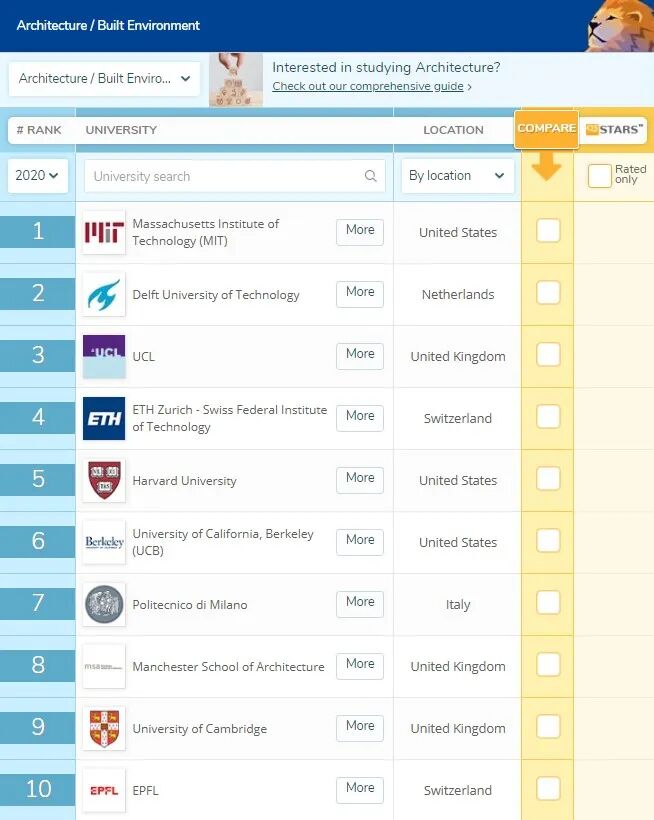Open Manchester School of Architecture name link
The width and height of the screenshot is (654, 820).
point(228,667)
